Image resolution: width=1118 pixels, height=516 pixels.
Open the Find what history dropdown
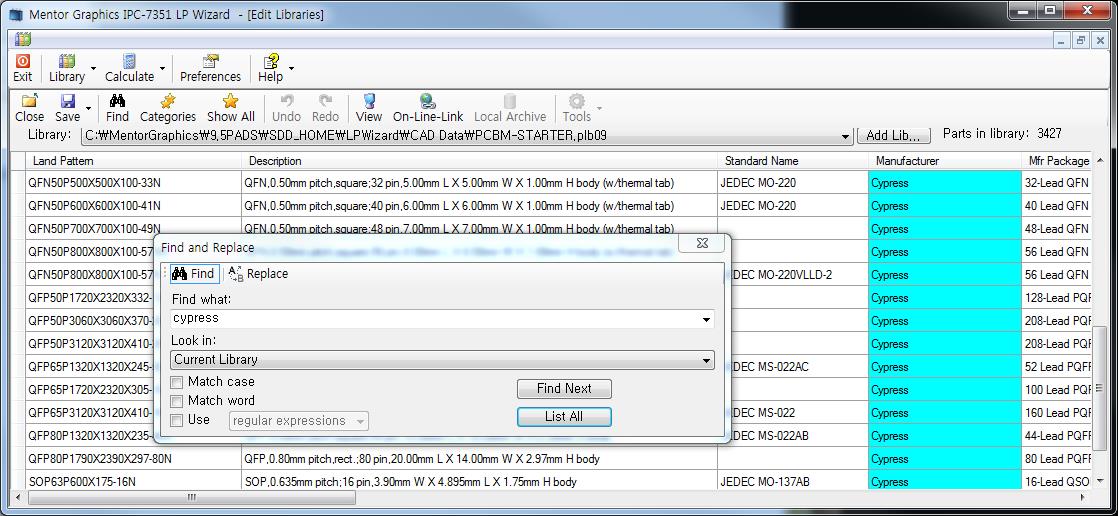pyautogui.click(x=707, y=320)
